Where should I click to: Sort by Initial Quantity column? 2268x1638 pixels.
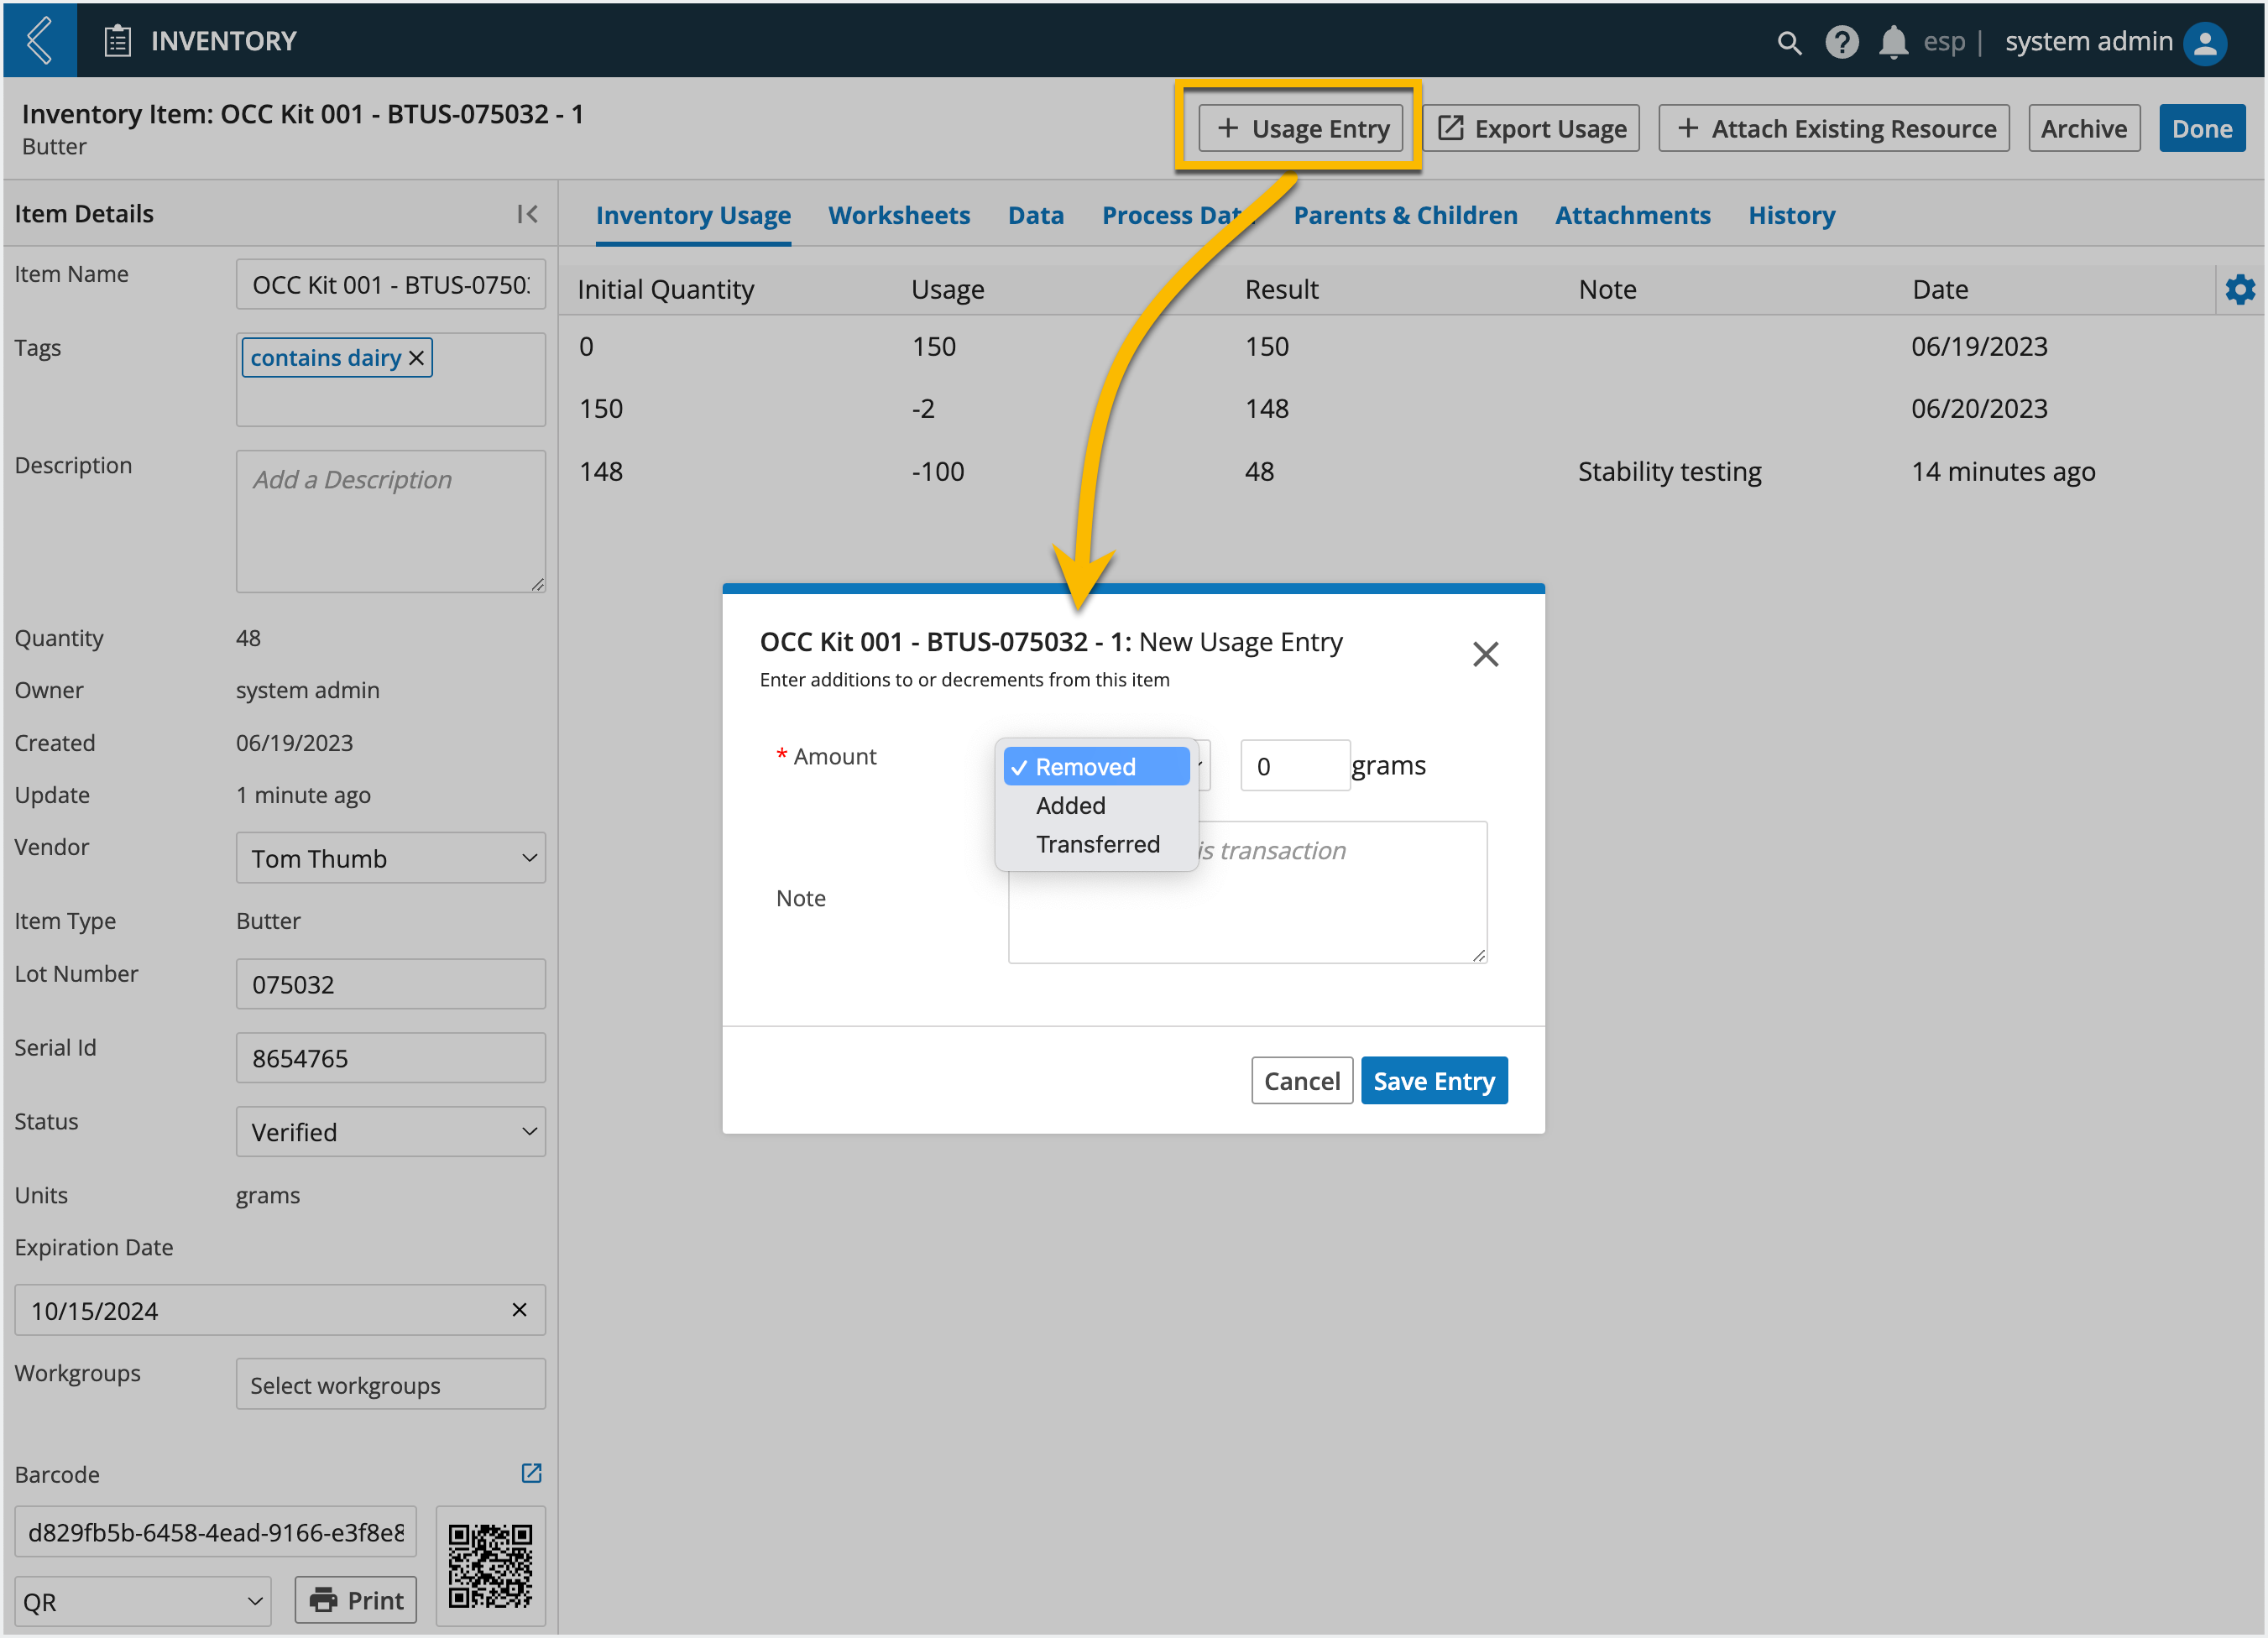tap(666, 290)
